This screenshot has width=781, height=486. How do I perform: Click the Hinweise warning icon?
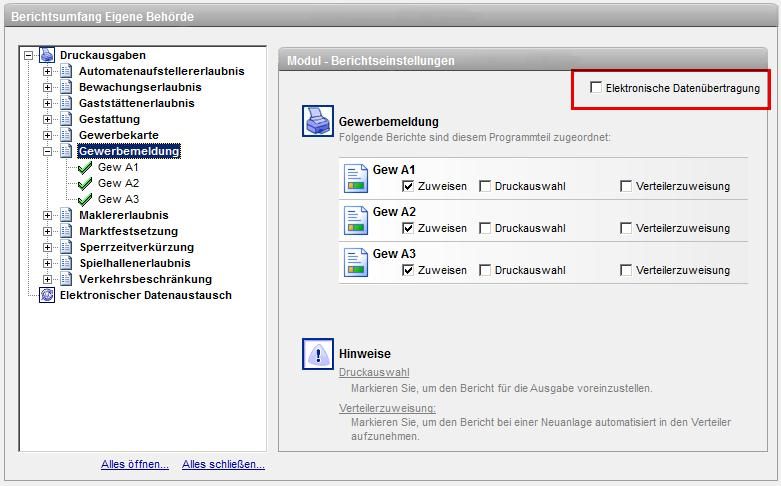click(x=317, y=356)
